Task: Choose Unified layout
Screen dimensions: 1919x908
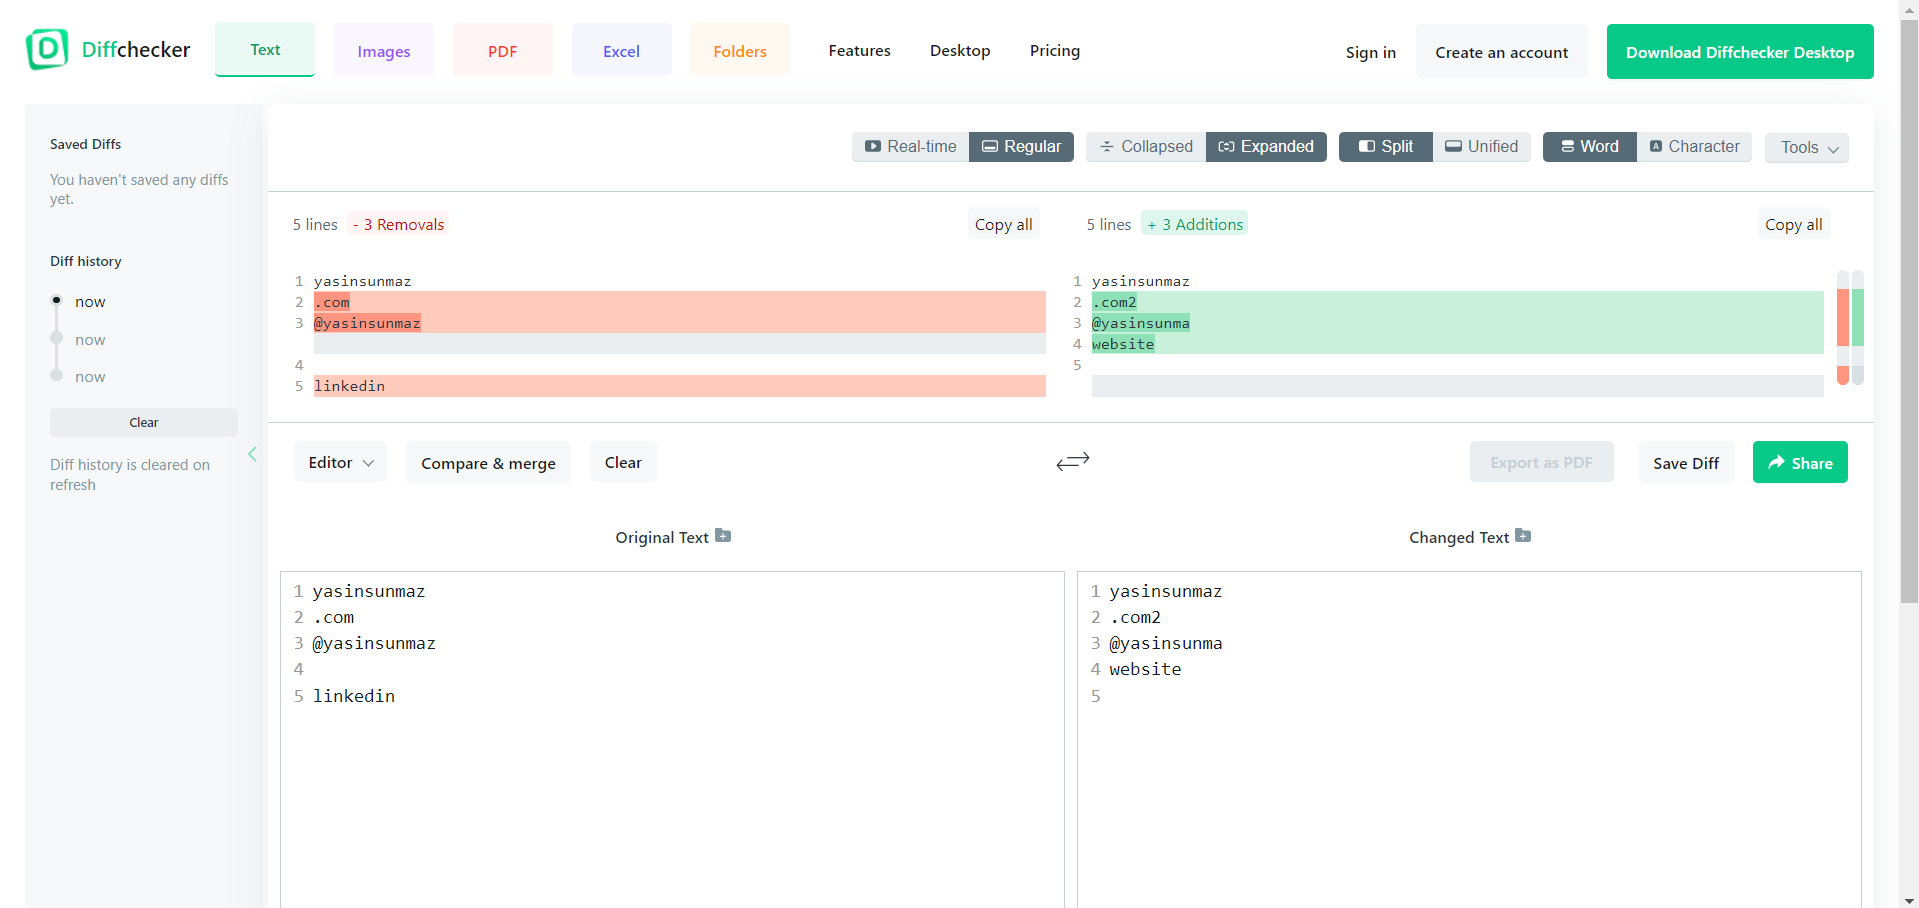Action: (1481, 147)
